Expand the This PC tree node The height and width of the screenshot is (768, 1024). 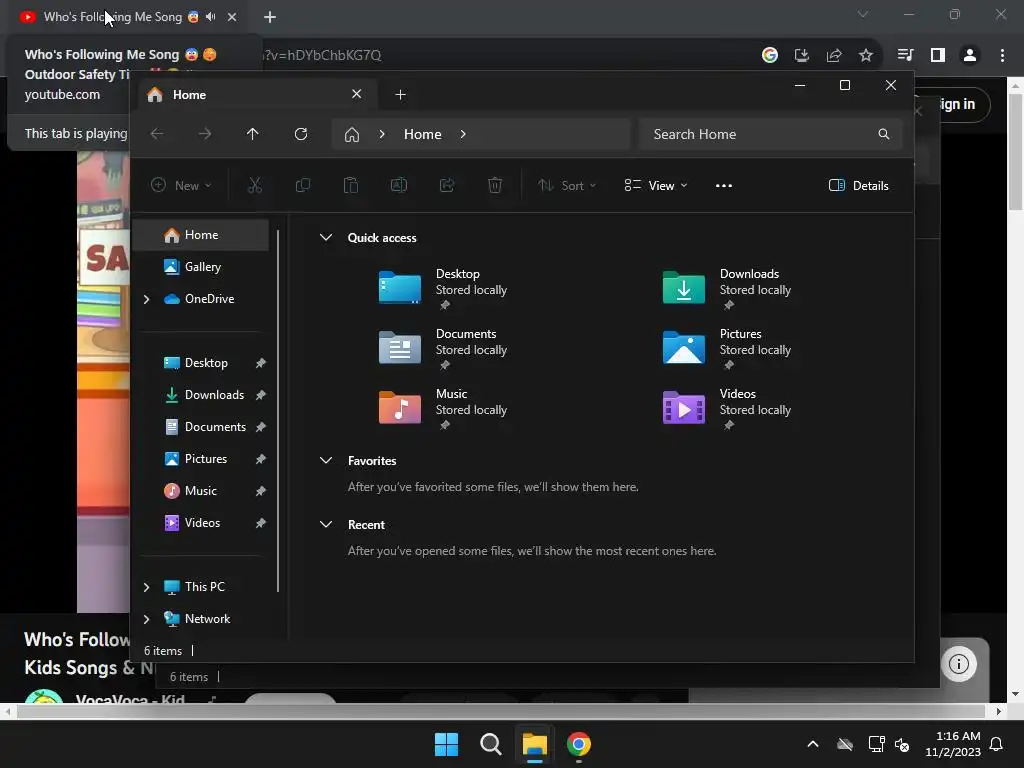146,587
